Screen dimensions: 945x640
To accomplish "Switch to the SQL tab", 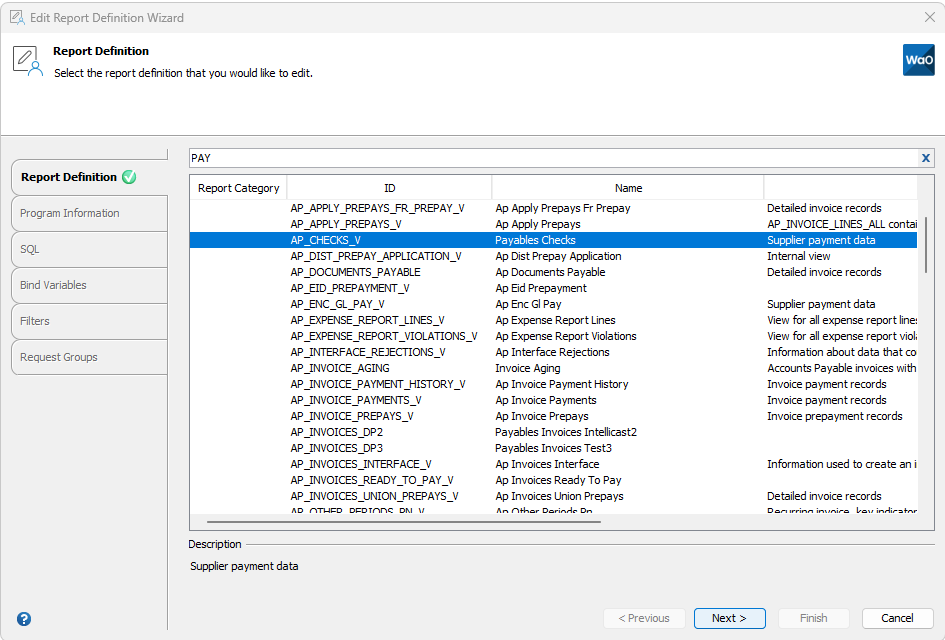I will point(30,249).
